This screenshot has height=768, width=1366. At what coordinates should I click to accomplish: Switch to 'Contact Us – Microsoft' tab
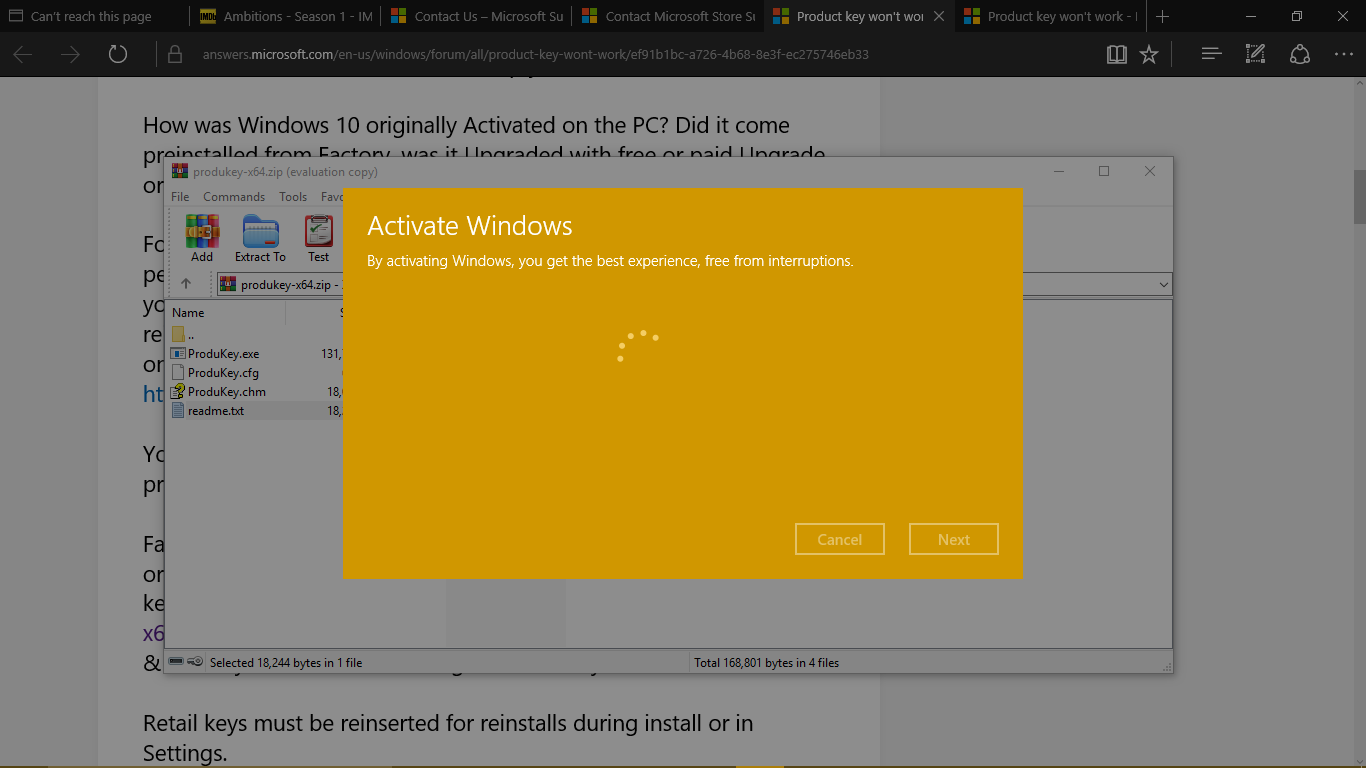pos(476,16)
